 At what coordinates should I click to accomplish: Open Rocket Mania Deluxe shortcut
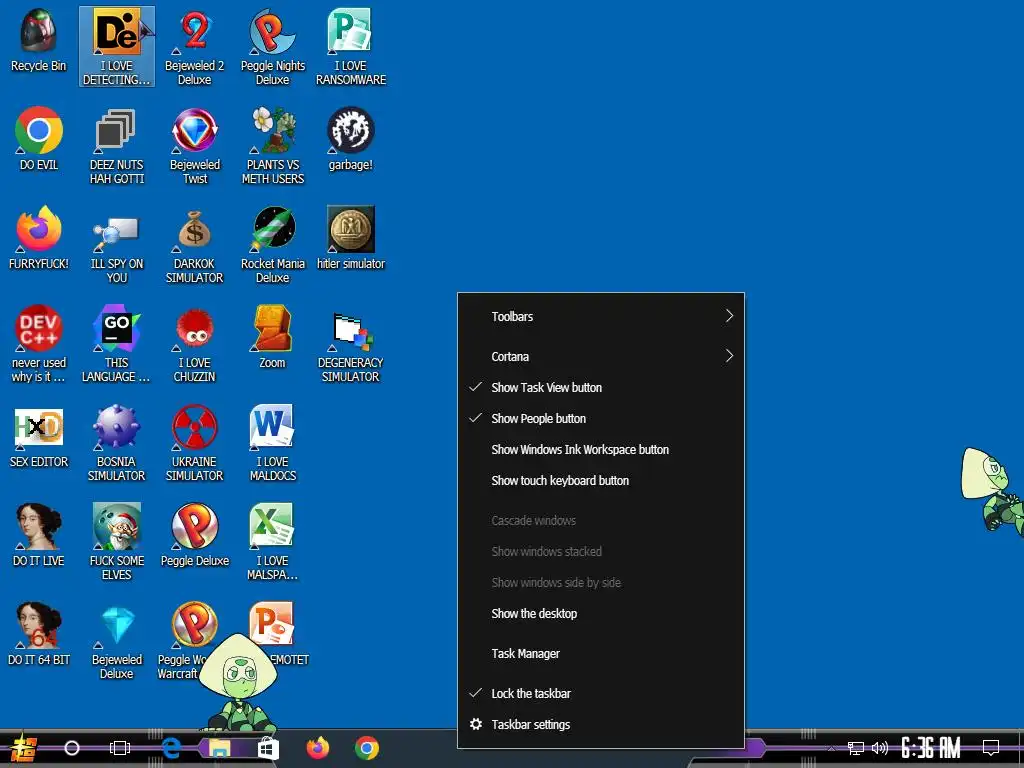272,245
